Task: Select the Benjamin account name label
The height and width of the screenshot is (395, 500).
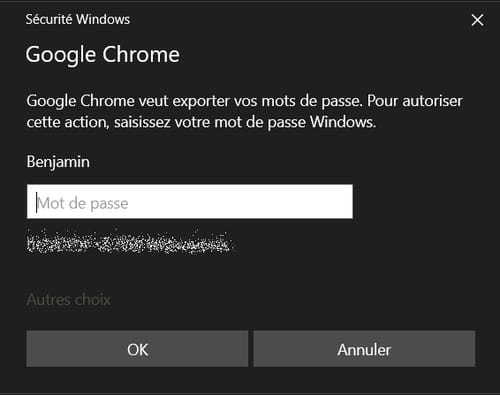Action: click(58, 162)
